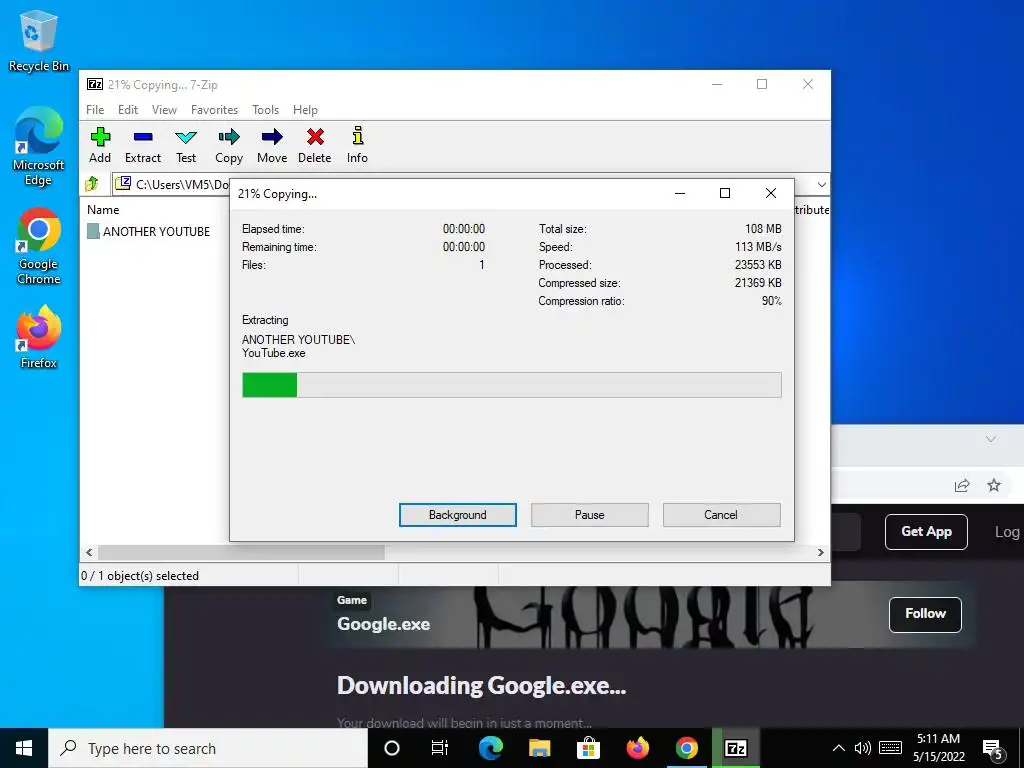Click the scroll-right arrow in the 7-Zip file list
The height and width of the screenshot is (768, 1024).
pos(821,552)
